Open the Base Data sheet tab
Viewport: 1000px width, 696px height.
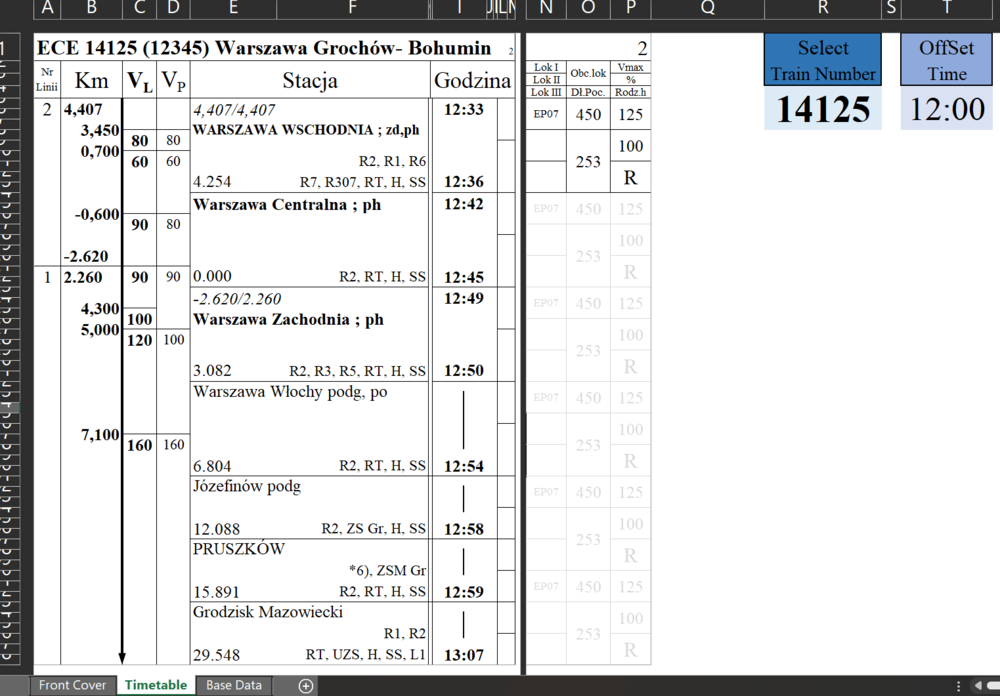[x=233, y=685]
